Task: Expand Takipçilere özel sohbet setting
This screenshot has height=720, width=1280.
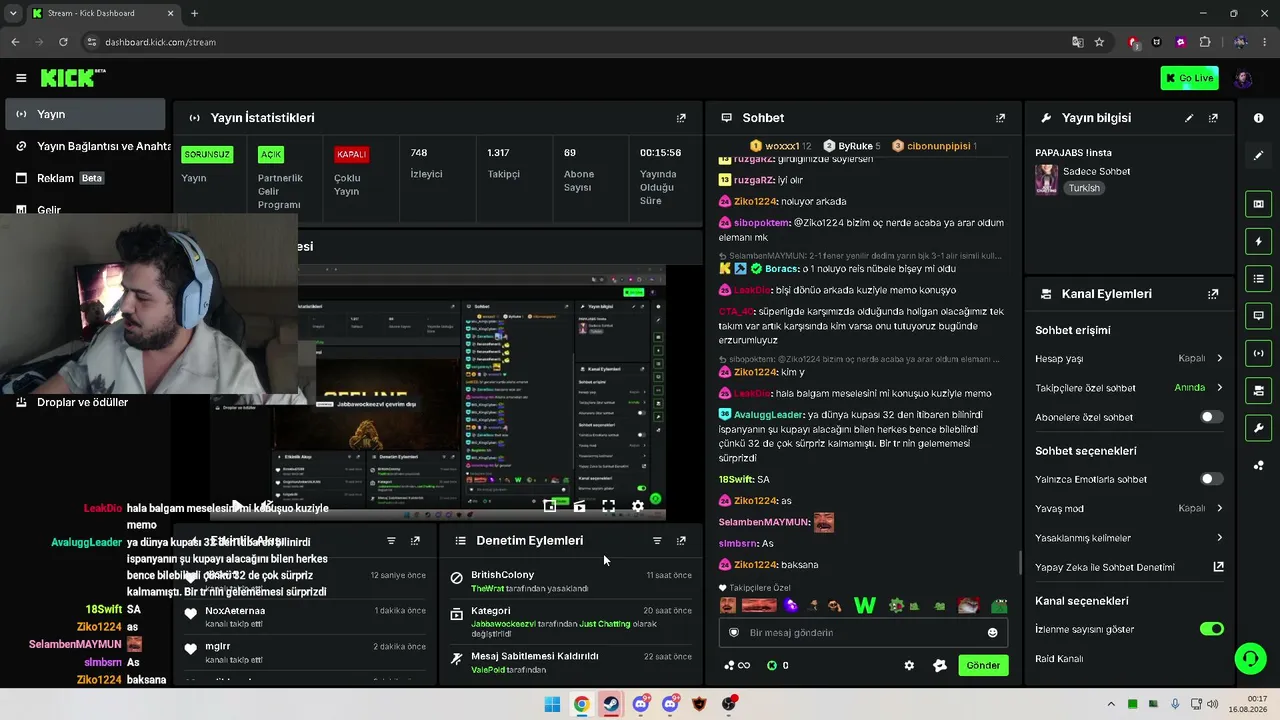Action: [x=1129, y=388]
